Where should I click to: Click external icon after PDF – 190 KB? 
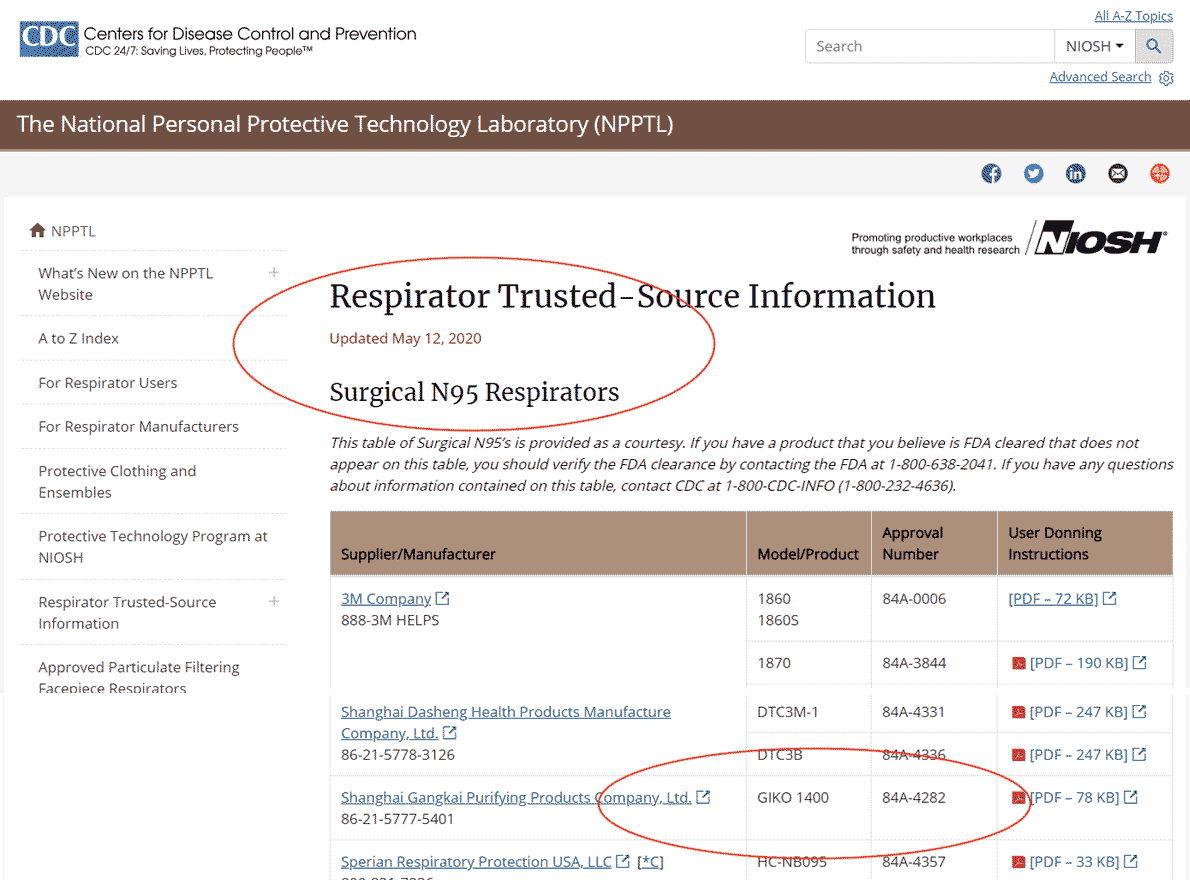(x=1139, y=663)
